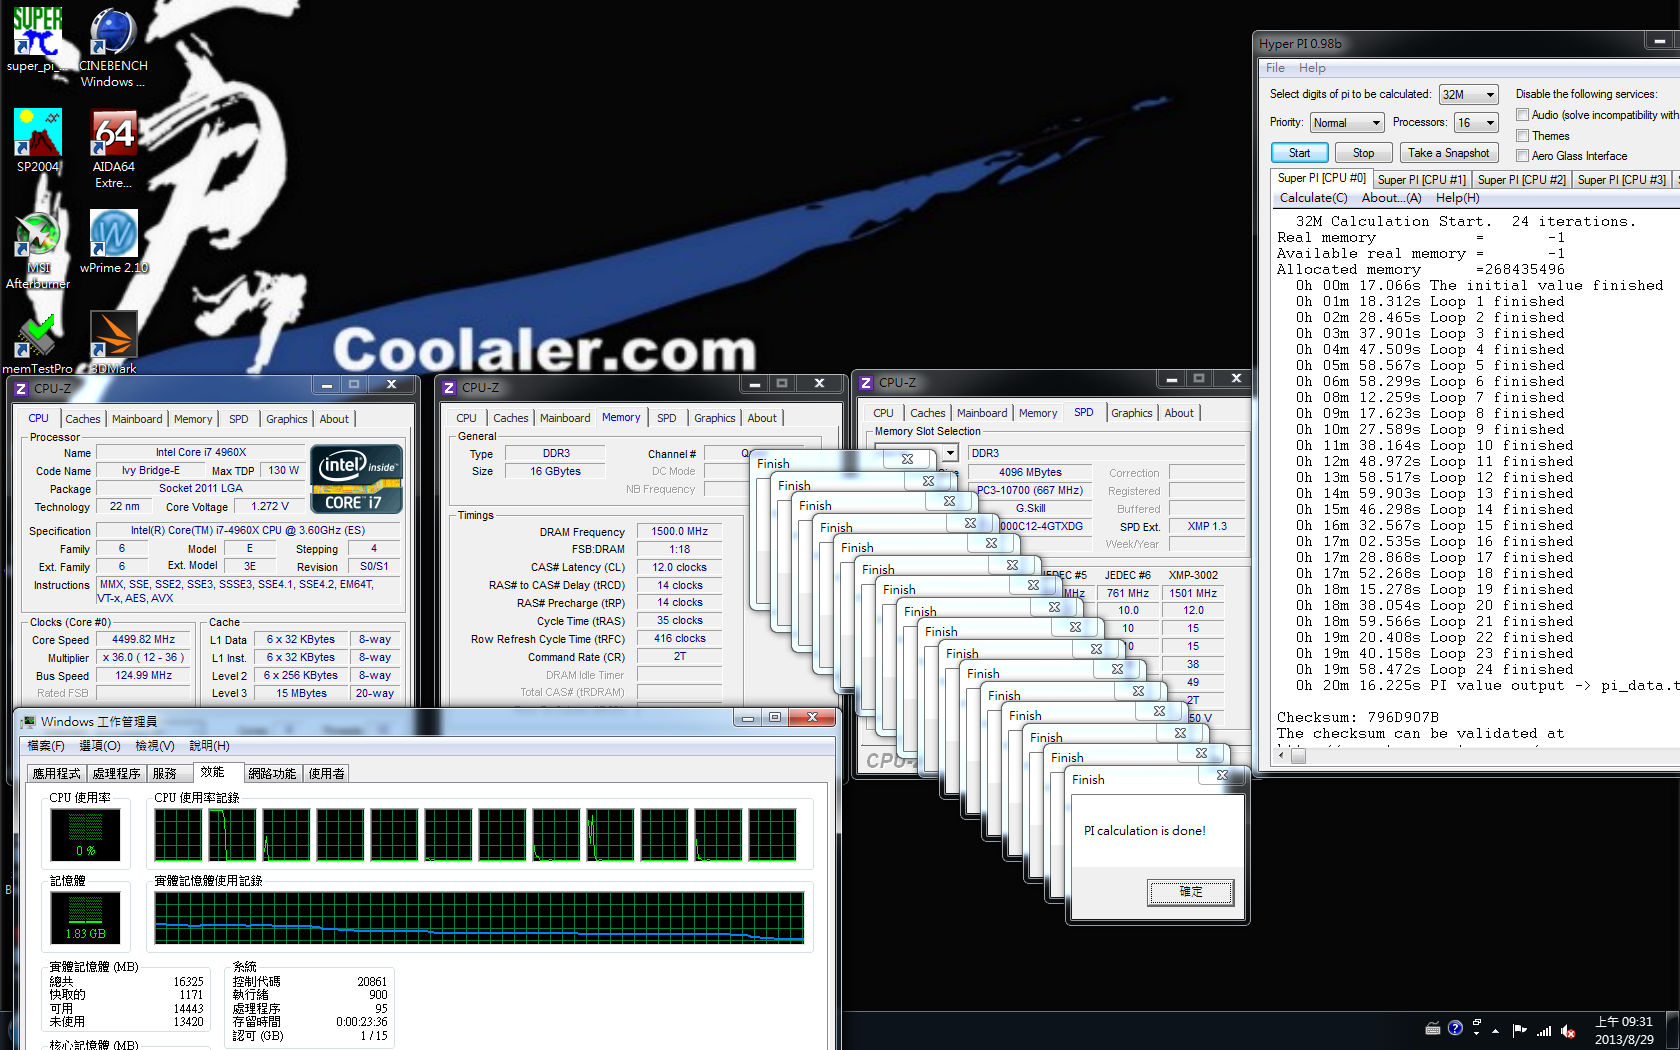The height and width of the screenshot is (1050, 1680).
Task: Enable the Audio service disable checkbox
Action: [x=1522, y=115]
